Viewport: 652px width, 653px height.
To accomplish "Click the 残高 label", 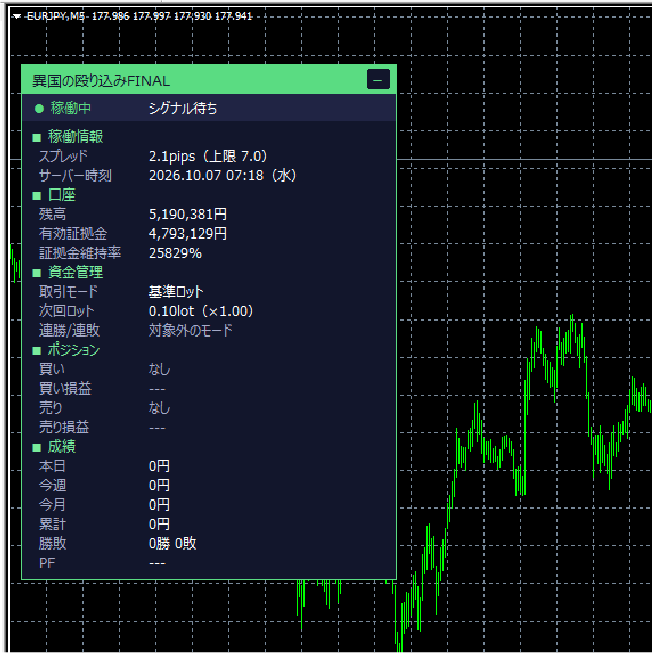I will pyautogui.click(x=52, y=214).
